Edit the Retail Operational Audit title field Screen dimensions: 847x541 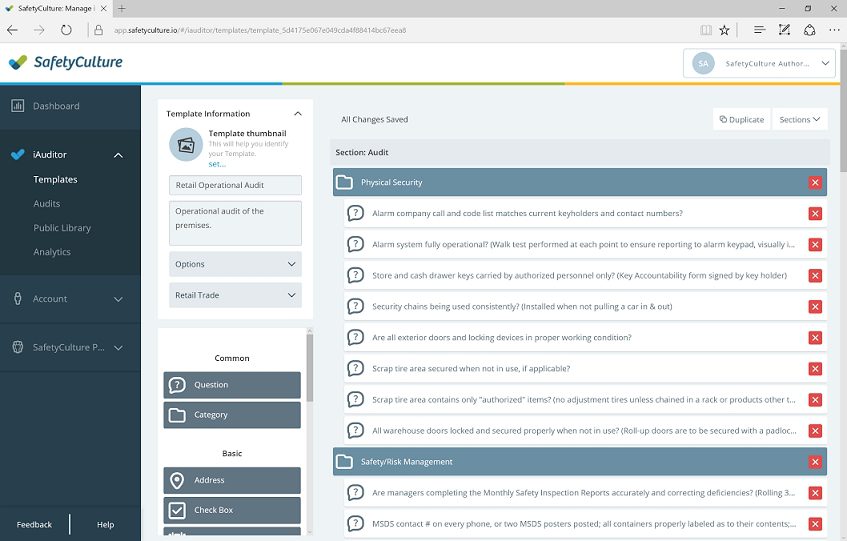[x=235, y=185]
